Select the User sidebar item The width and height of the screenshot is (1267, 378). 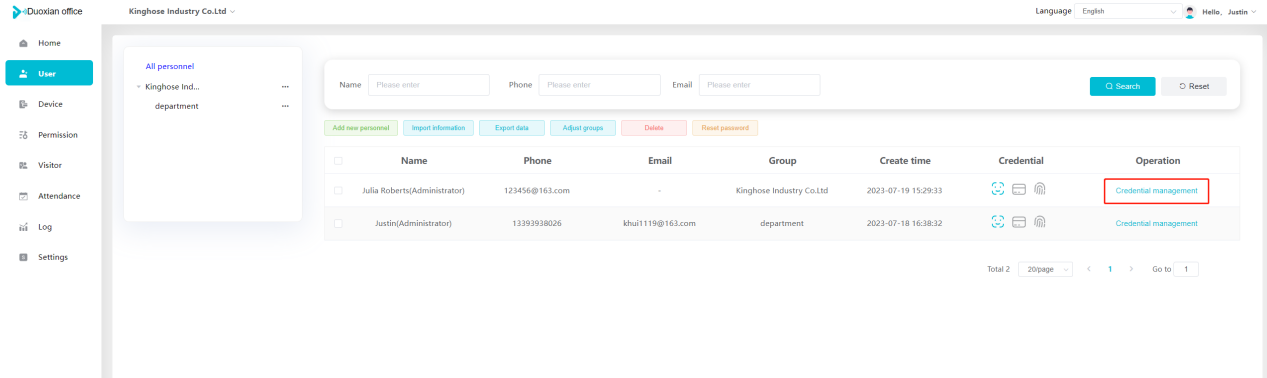click(49, 73)
